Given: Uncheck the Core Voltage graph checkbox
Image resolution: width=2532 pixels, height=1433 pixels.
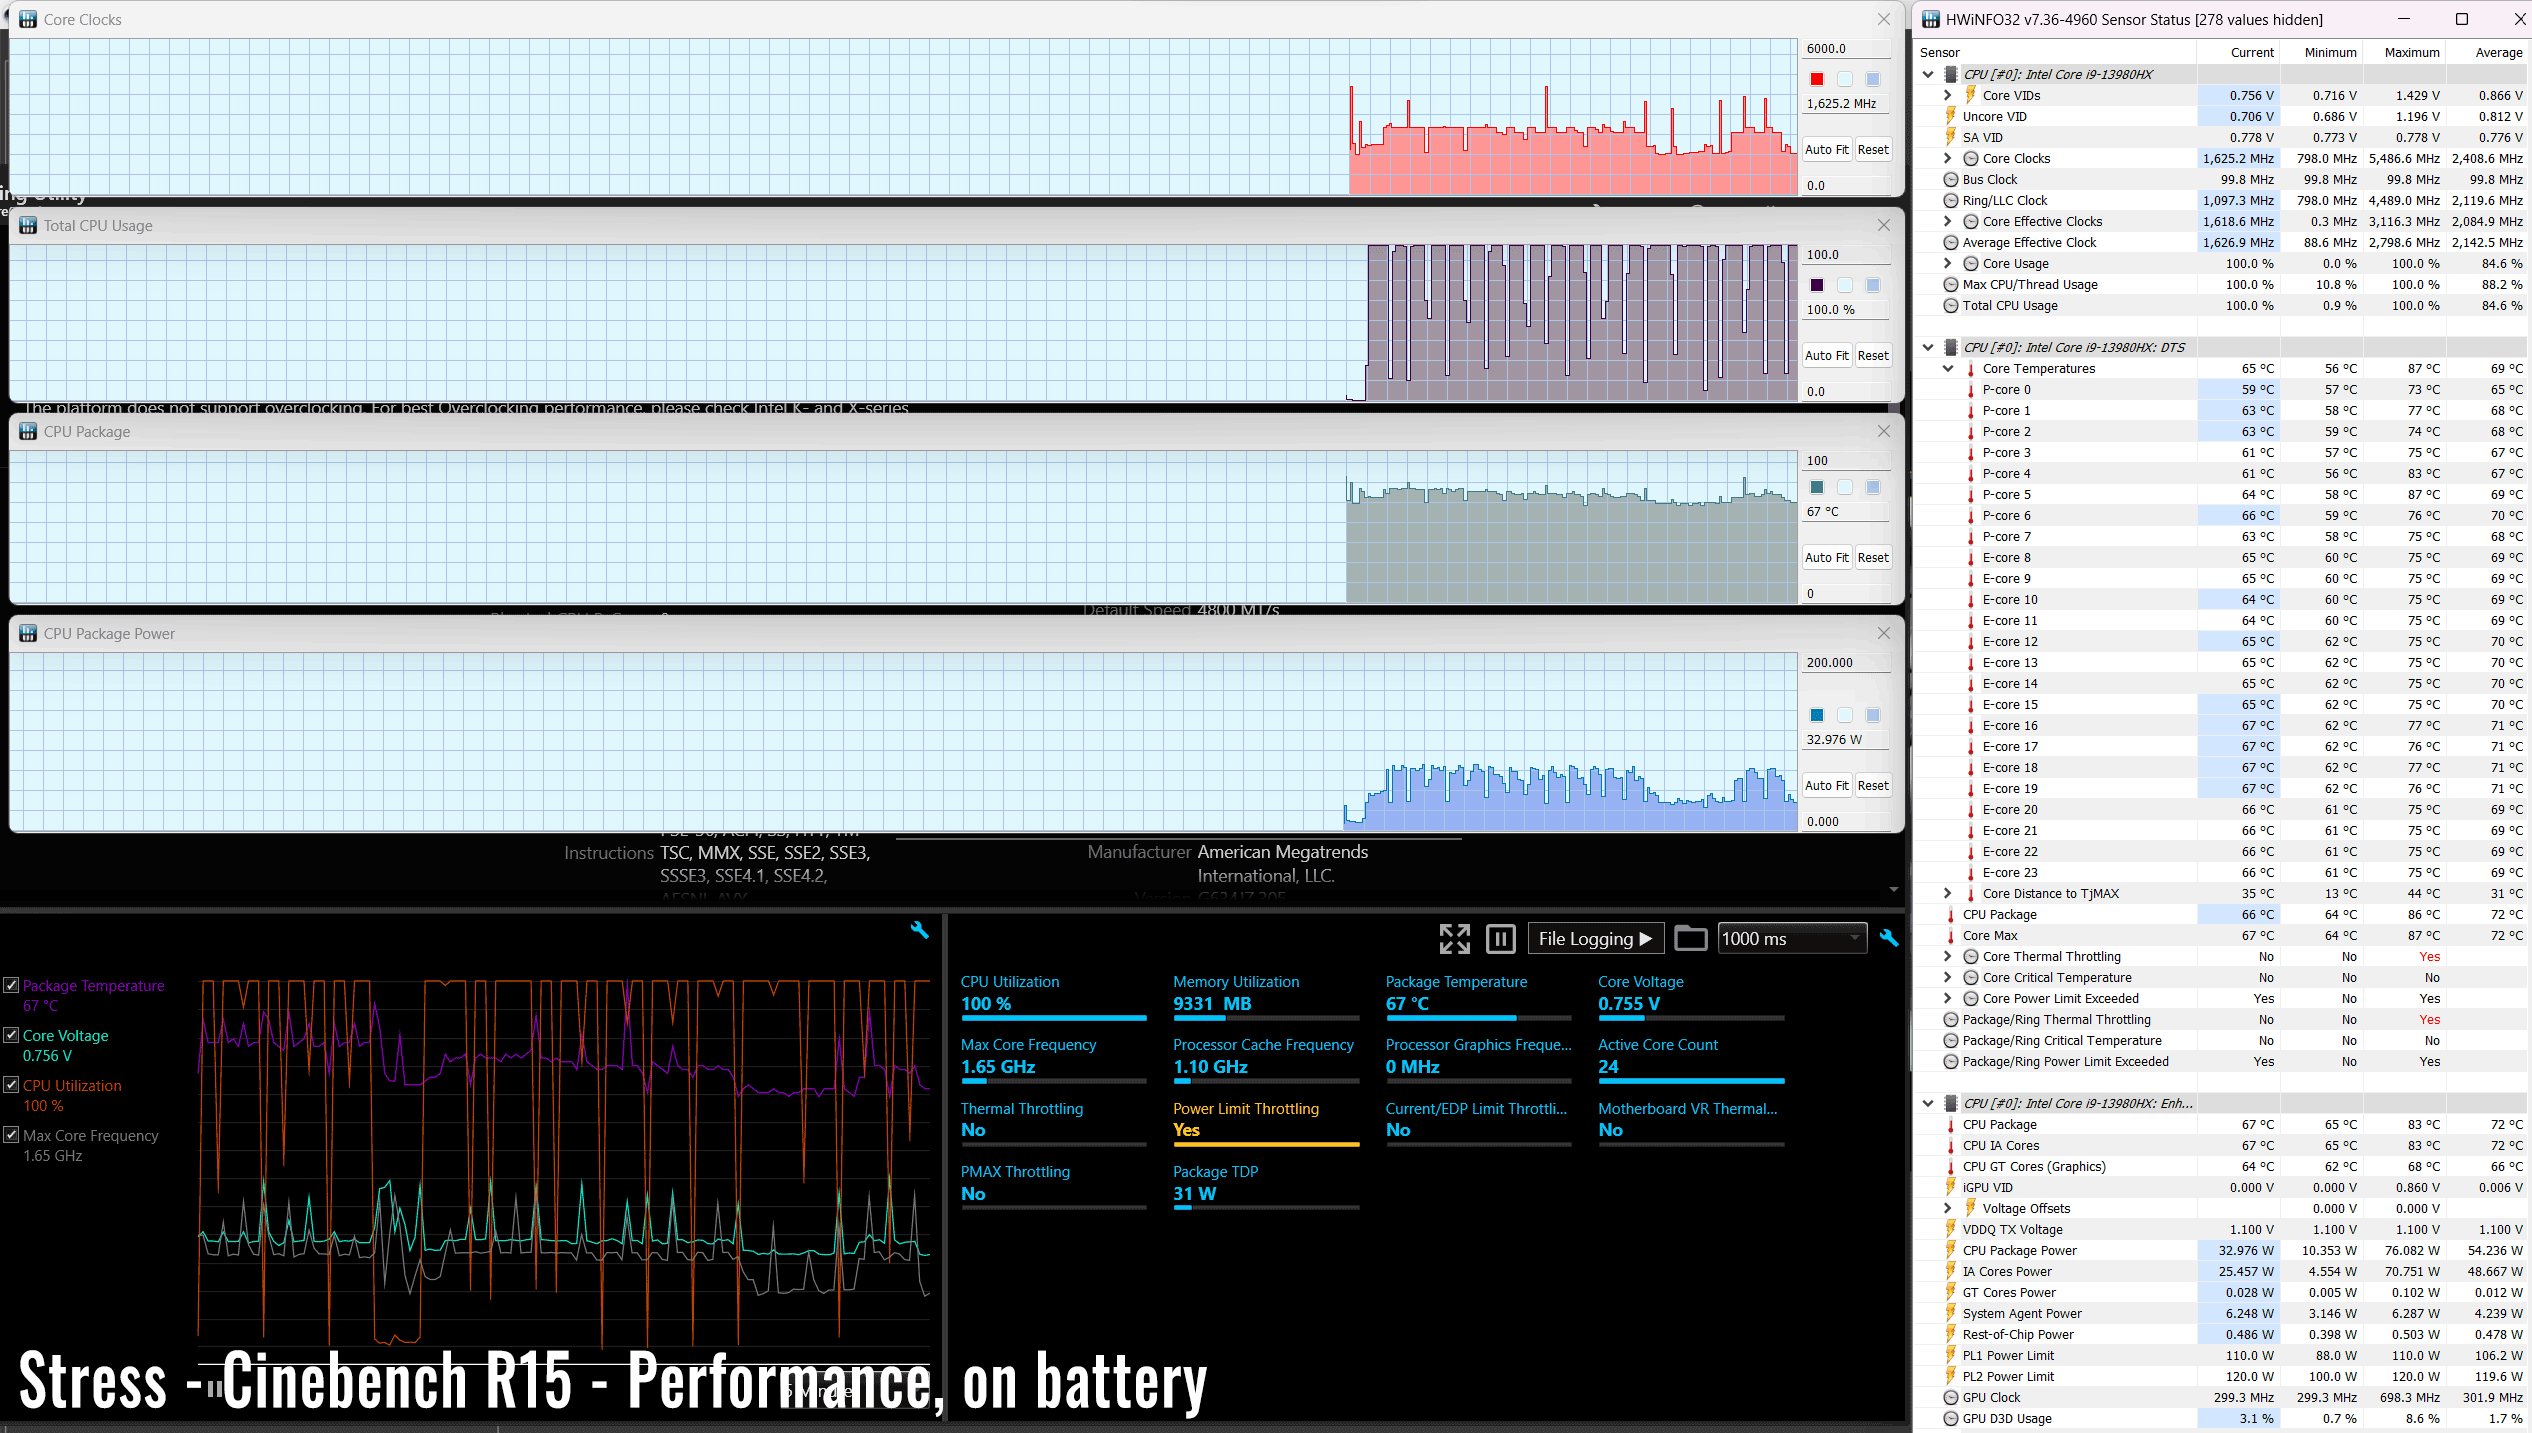Looking at the screenshot, I should tap(11, 1035).
